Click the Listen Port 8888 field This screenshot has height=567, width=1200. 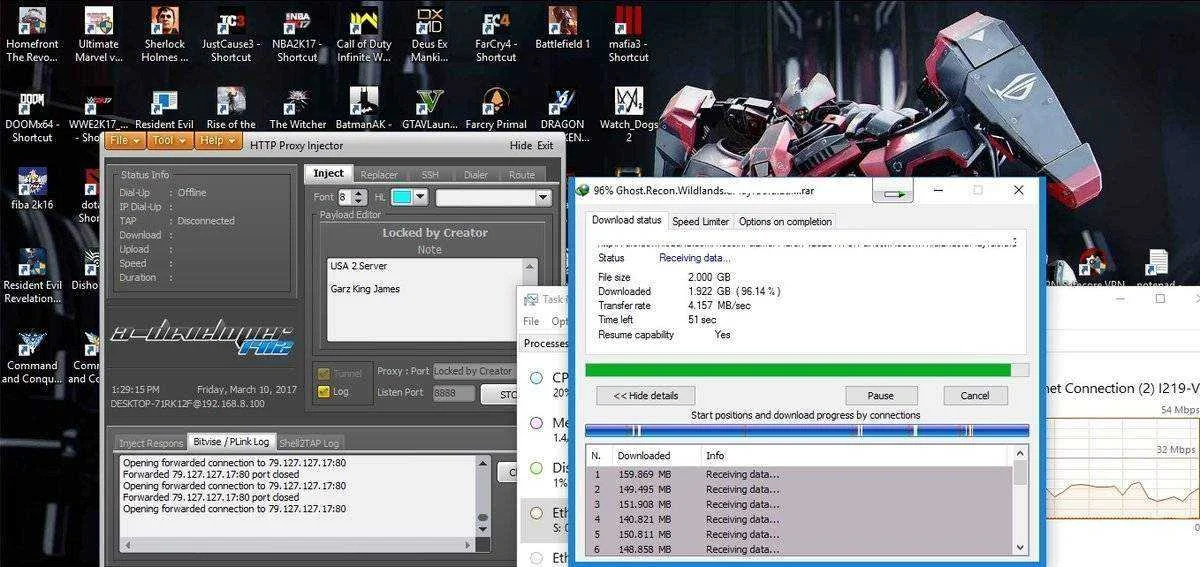coord(454,393)
